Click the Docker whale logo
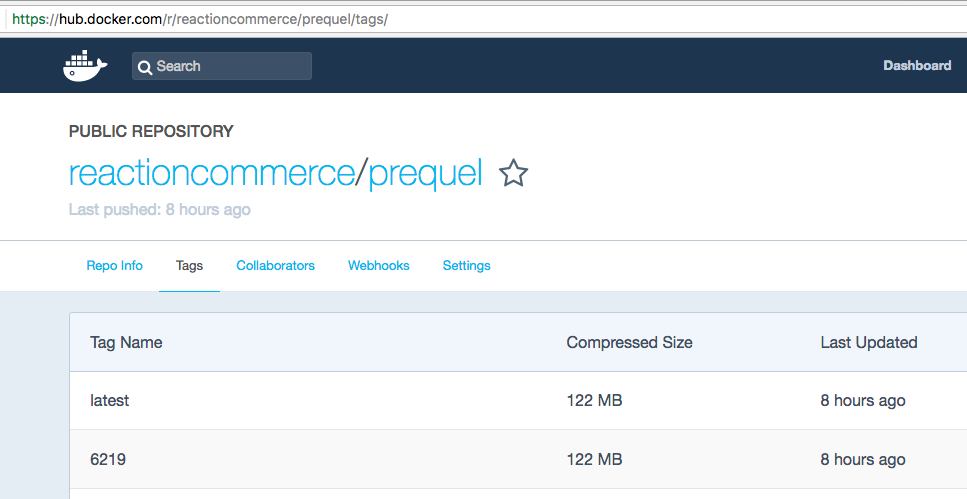The image size is (967, 499). pyautogui.click(x=85, y=65)
